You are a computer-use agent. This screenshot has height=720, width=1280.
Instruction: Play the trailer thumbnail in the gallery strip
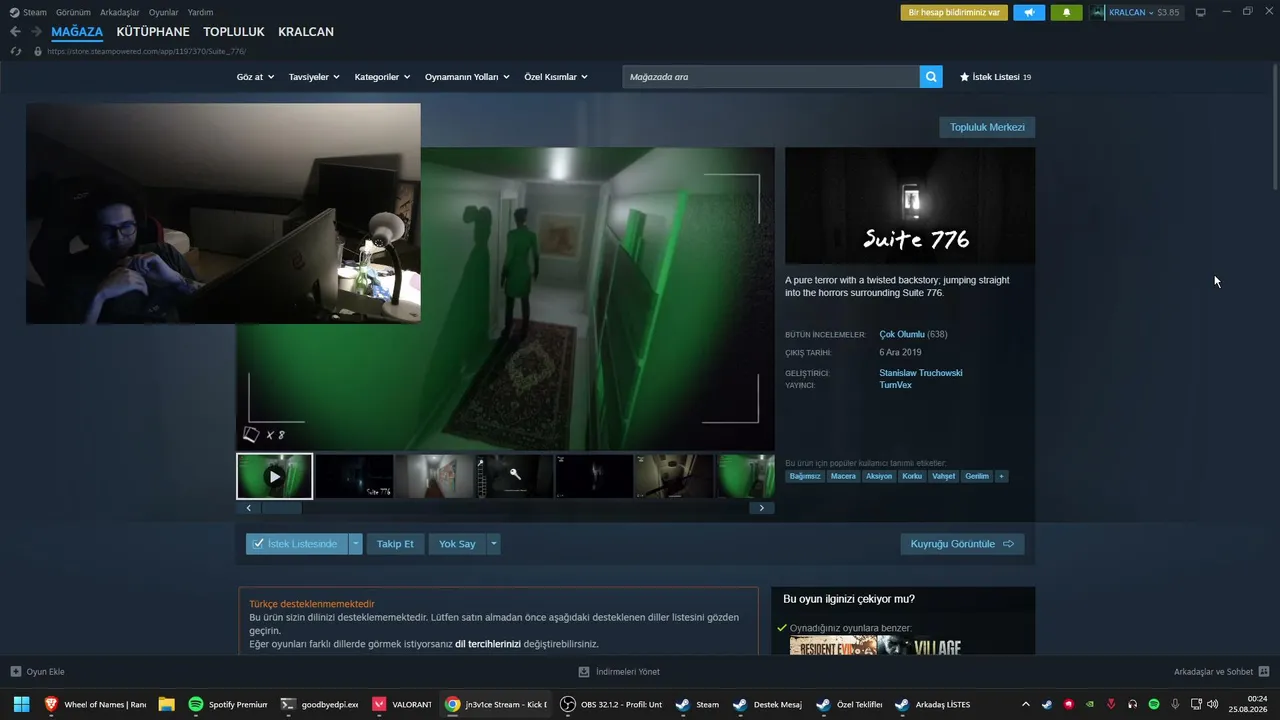click(x=274, y=476)
